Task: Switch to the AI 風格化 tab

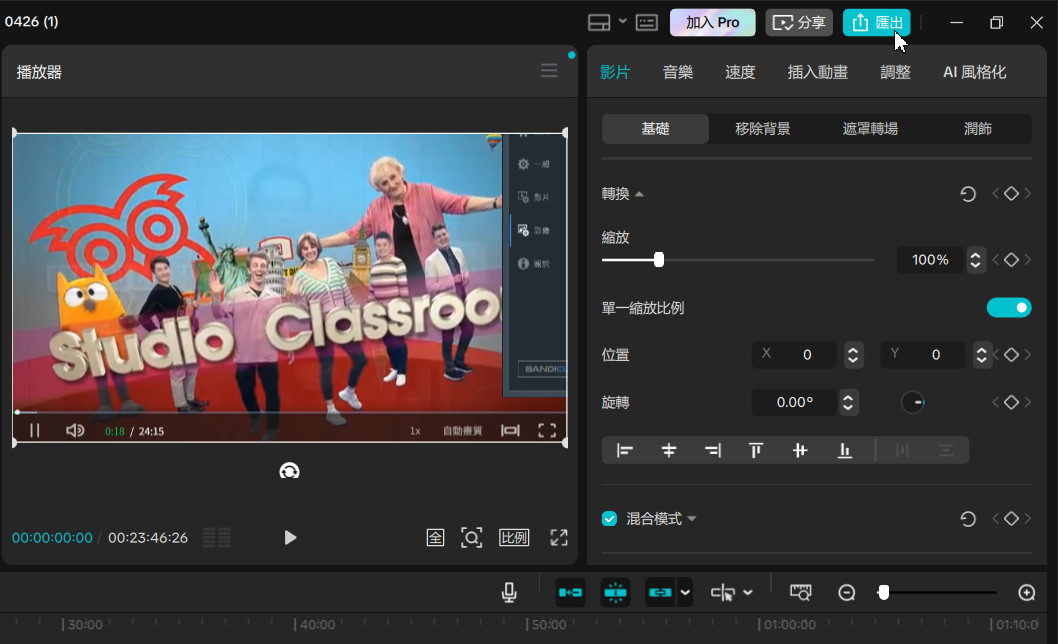Action: click(x=974, y=72)
